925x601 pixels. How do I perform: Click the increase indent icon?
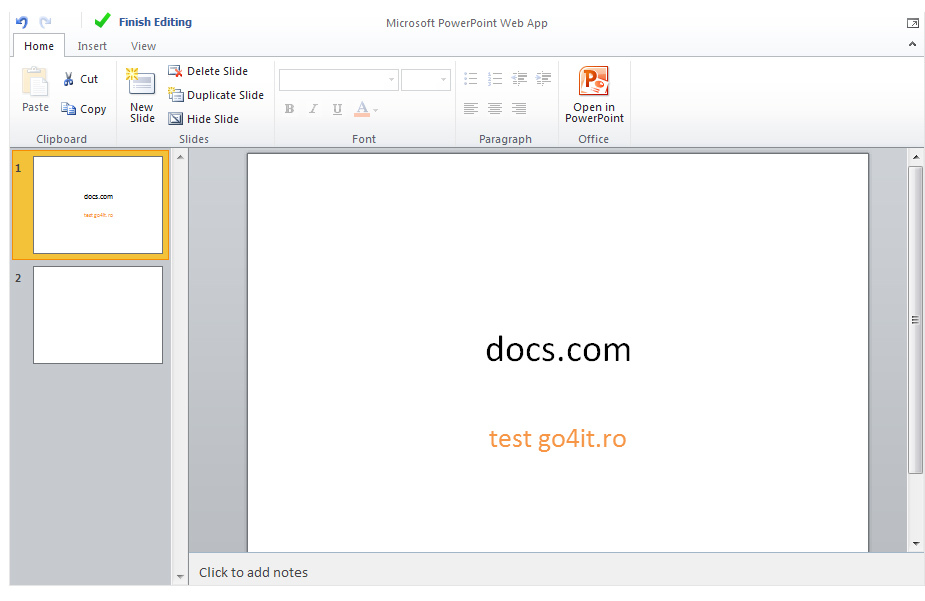coord(543,79)
